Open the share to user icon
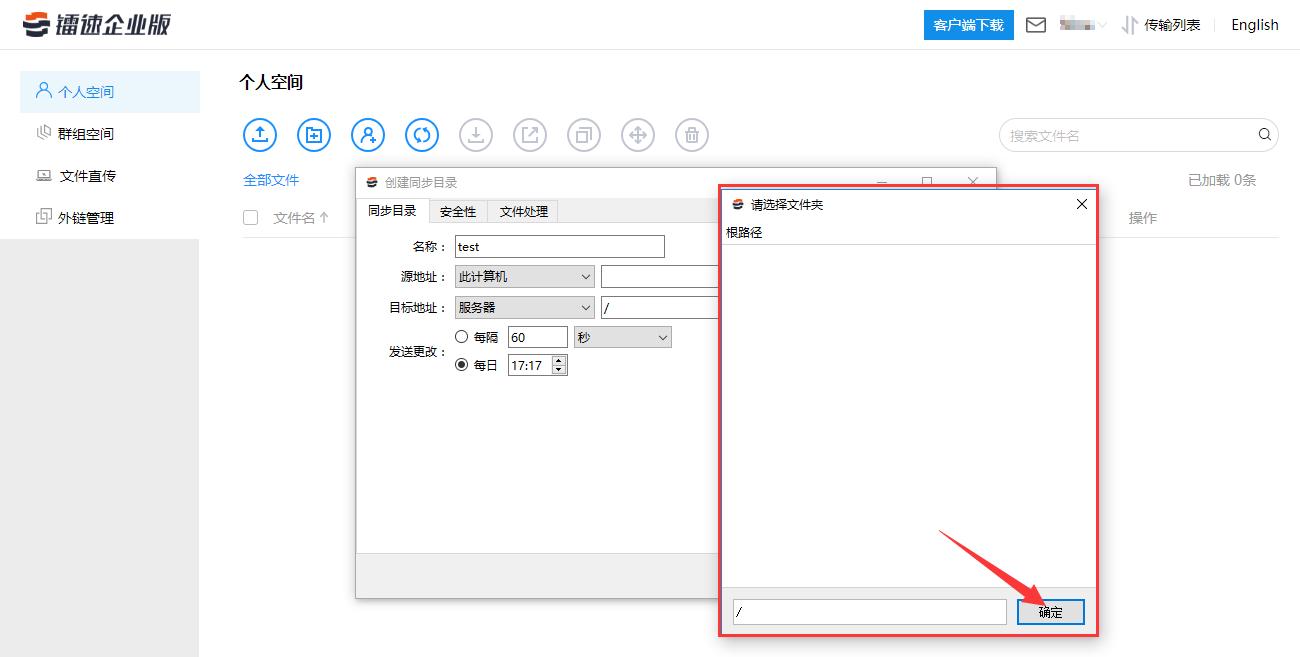Image resolution: width=1300 pixels, height=657 pixels. 367,134
